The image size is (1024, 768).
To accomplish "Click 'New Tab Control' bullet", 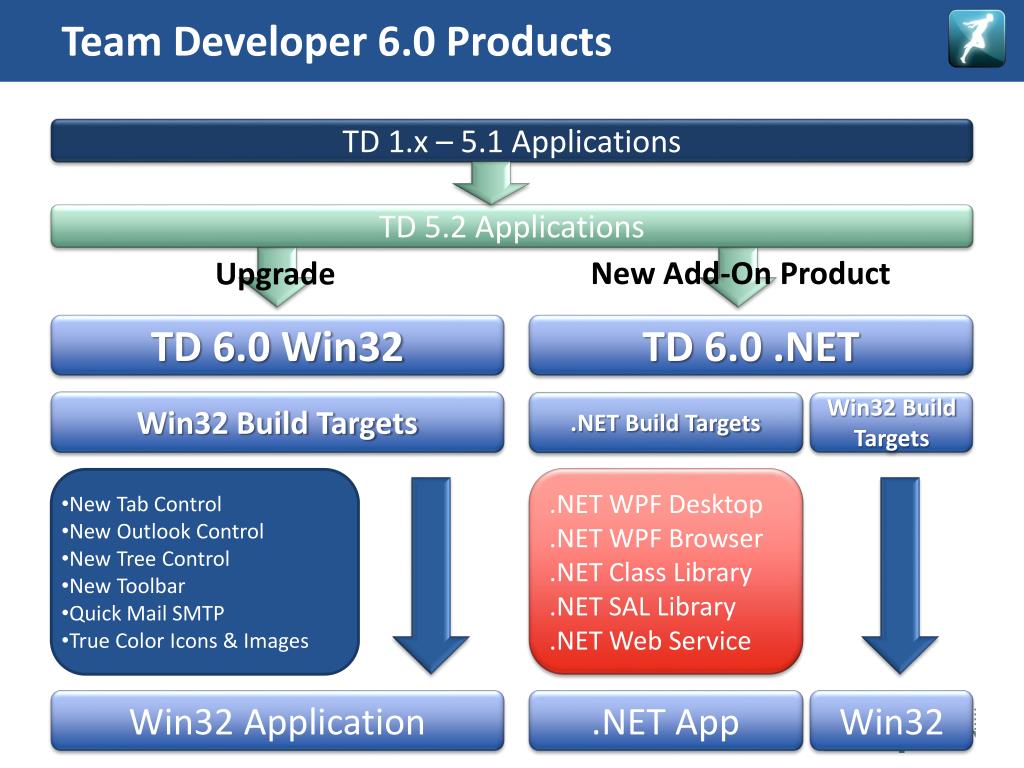I will pyautogui.click(x=142, y=504).
